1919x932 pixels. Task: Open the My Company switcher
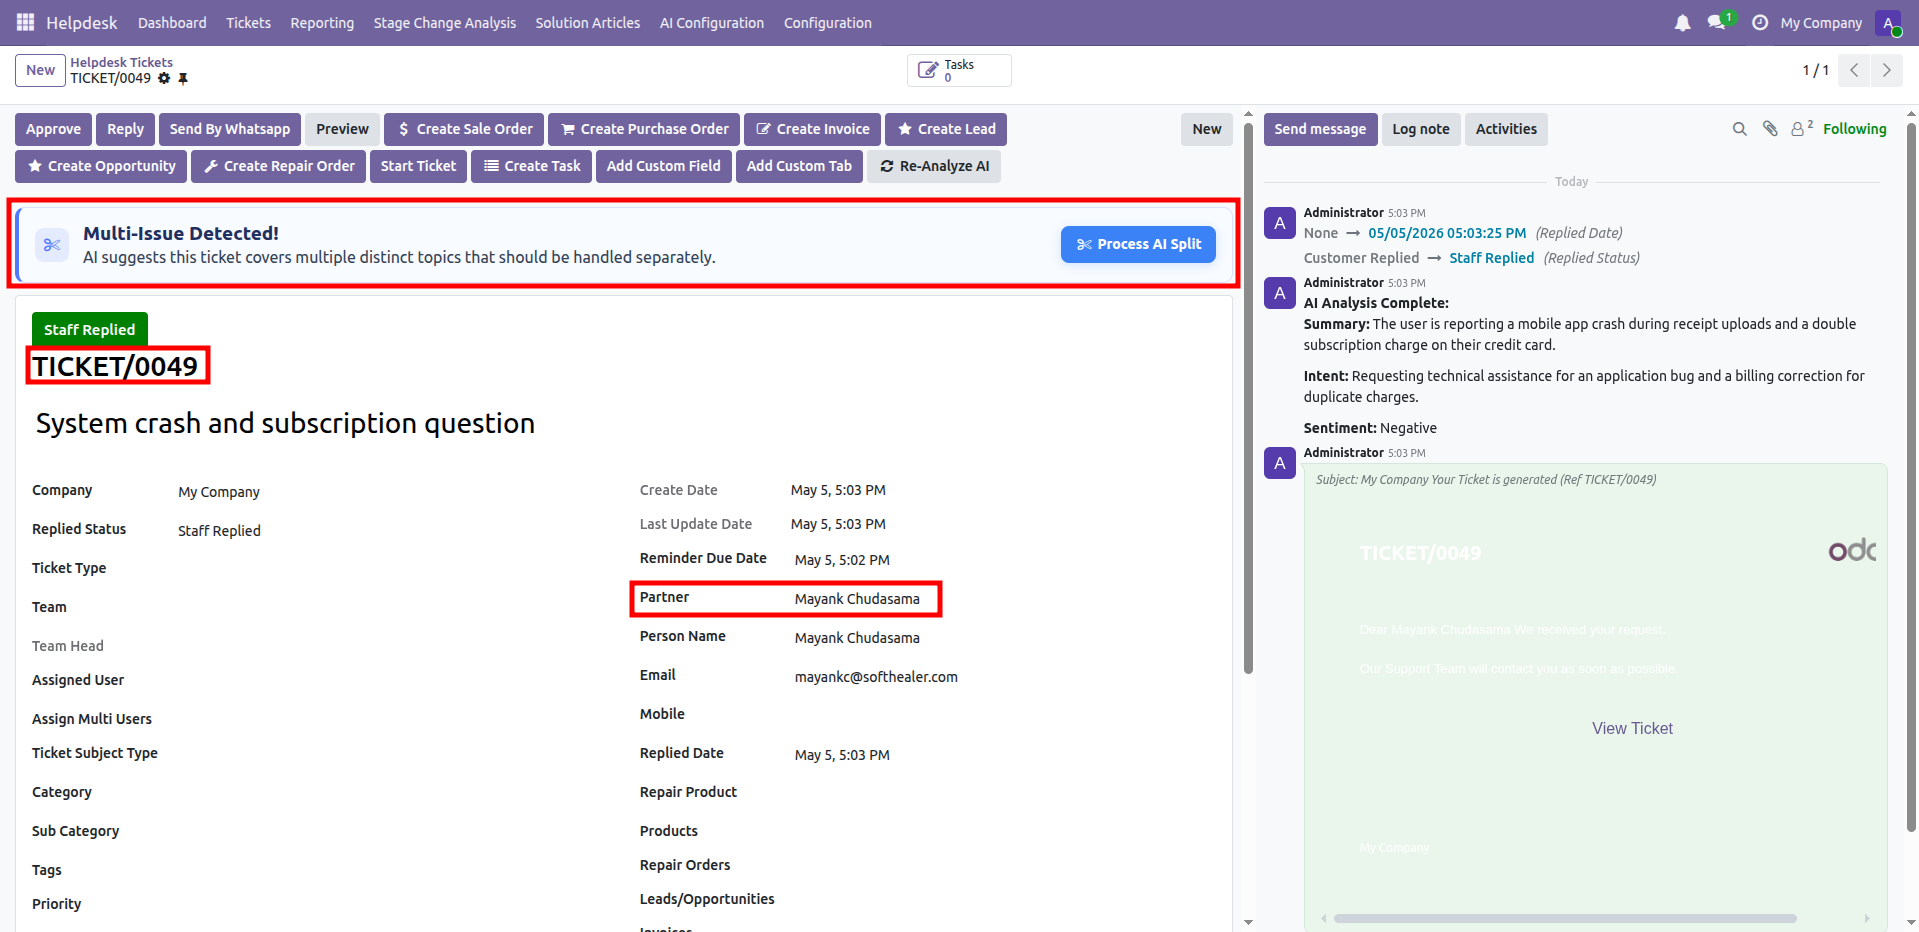[1821, 22]
